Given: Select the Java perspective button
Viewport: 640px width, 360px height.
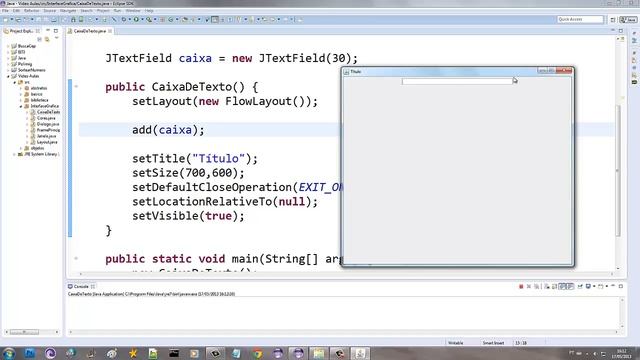Looking at the screenshot, I should (x=629, y=19).
